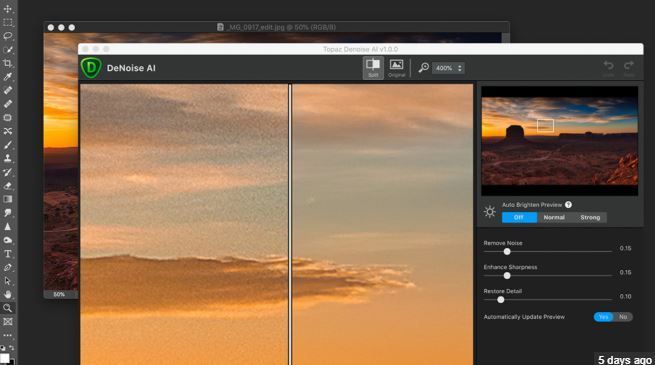
Task: Select the Healing Brush tool
Action: click(8, 104)
